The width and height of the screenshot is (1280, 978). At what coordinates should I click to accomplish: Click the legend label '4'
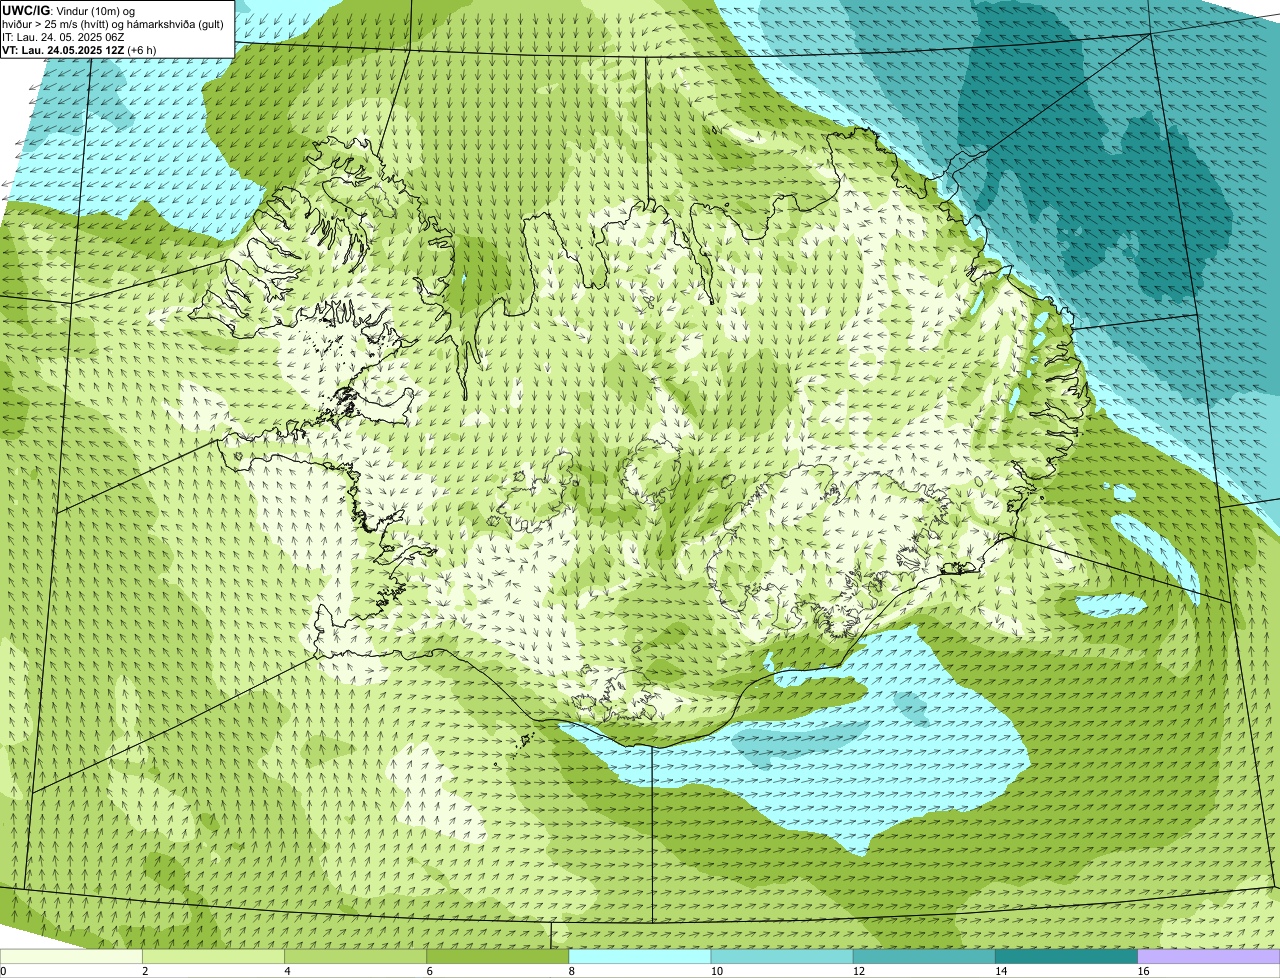[x=288, y=971]
